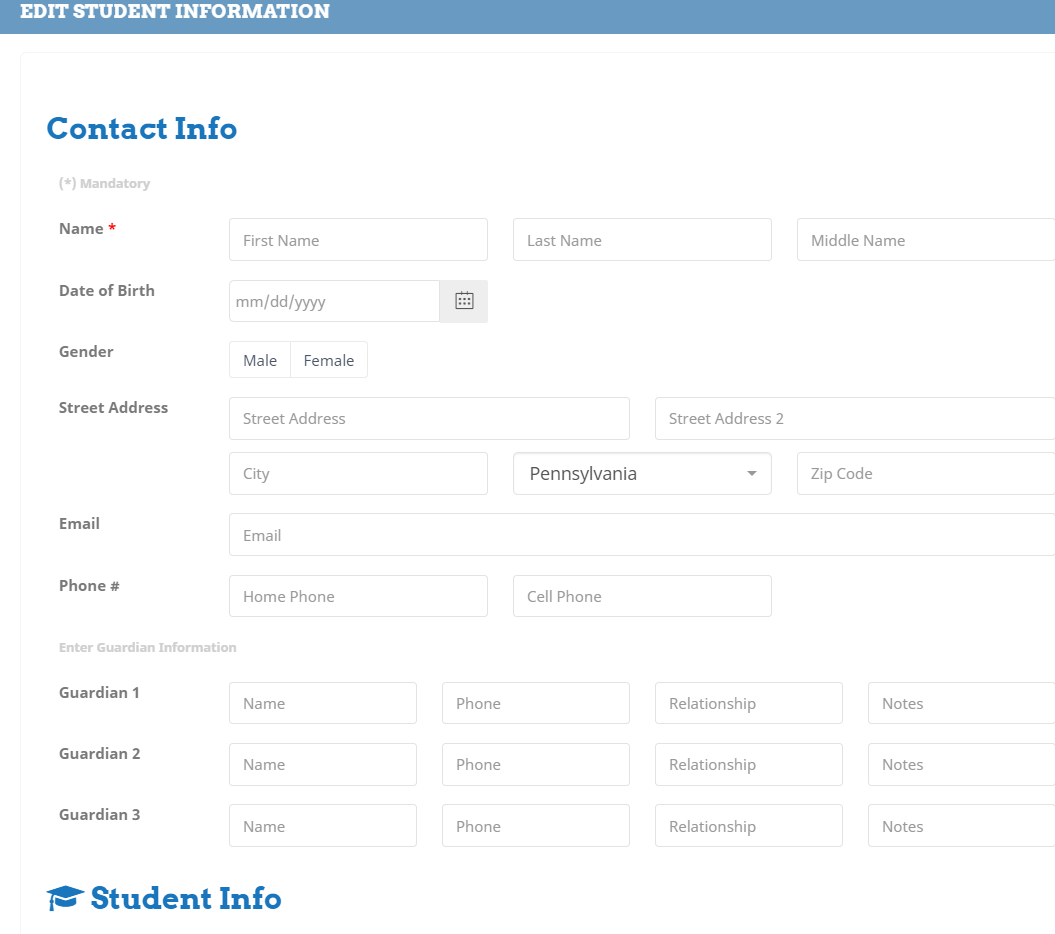Click the dropdown arrow in state selector
The height and width of the screenshot is (934, 1055).
(752, 474)
